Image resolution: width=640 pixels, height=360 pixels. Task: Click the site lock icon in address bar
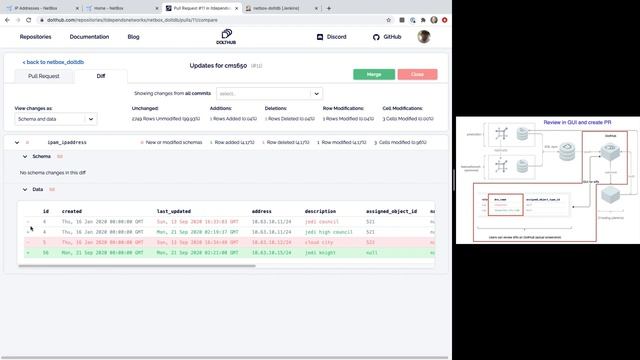tap(42, 20)
